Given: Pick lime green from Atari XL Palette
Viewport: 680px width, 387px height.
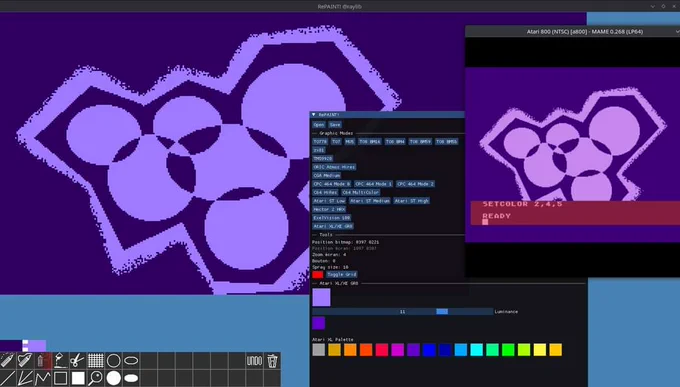Looking at the screenshot, I should (x=524, y=350).
